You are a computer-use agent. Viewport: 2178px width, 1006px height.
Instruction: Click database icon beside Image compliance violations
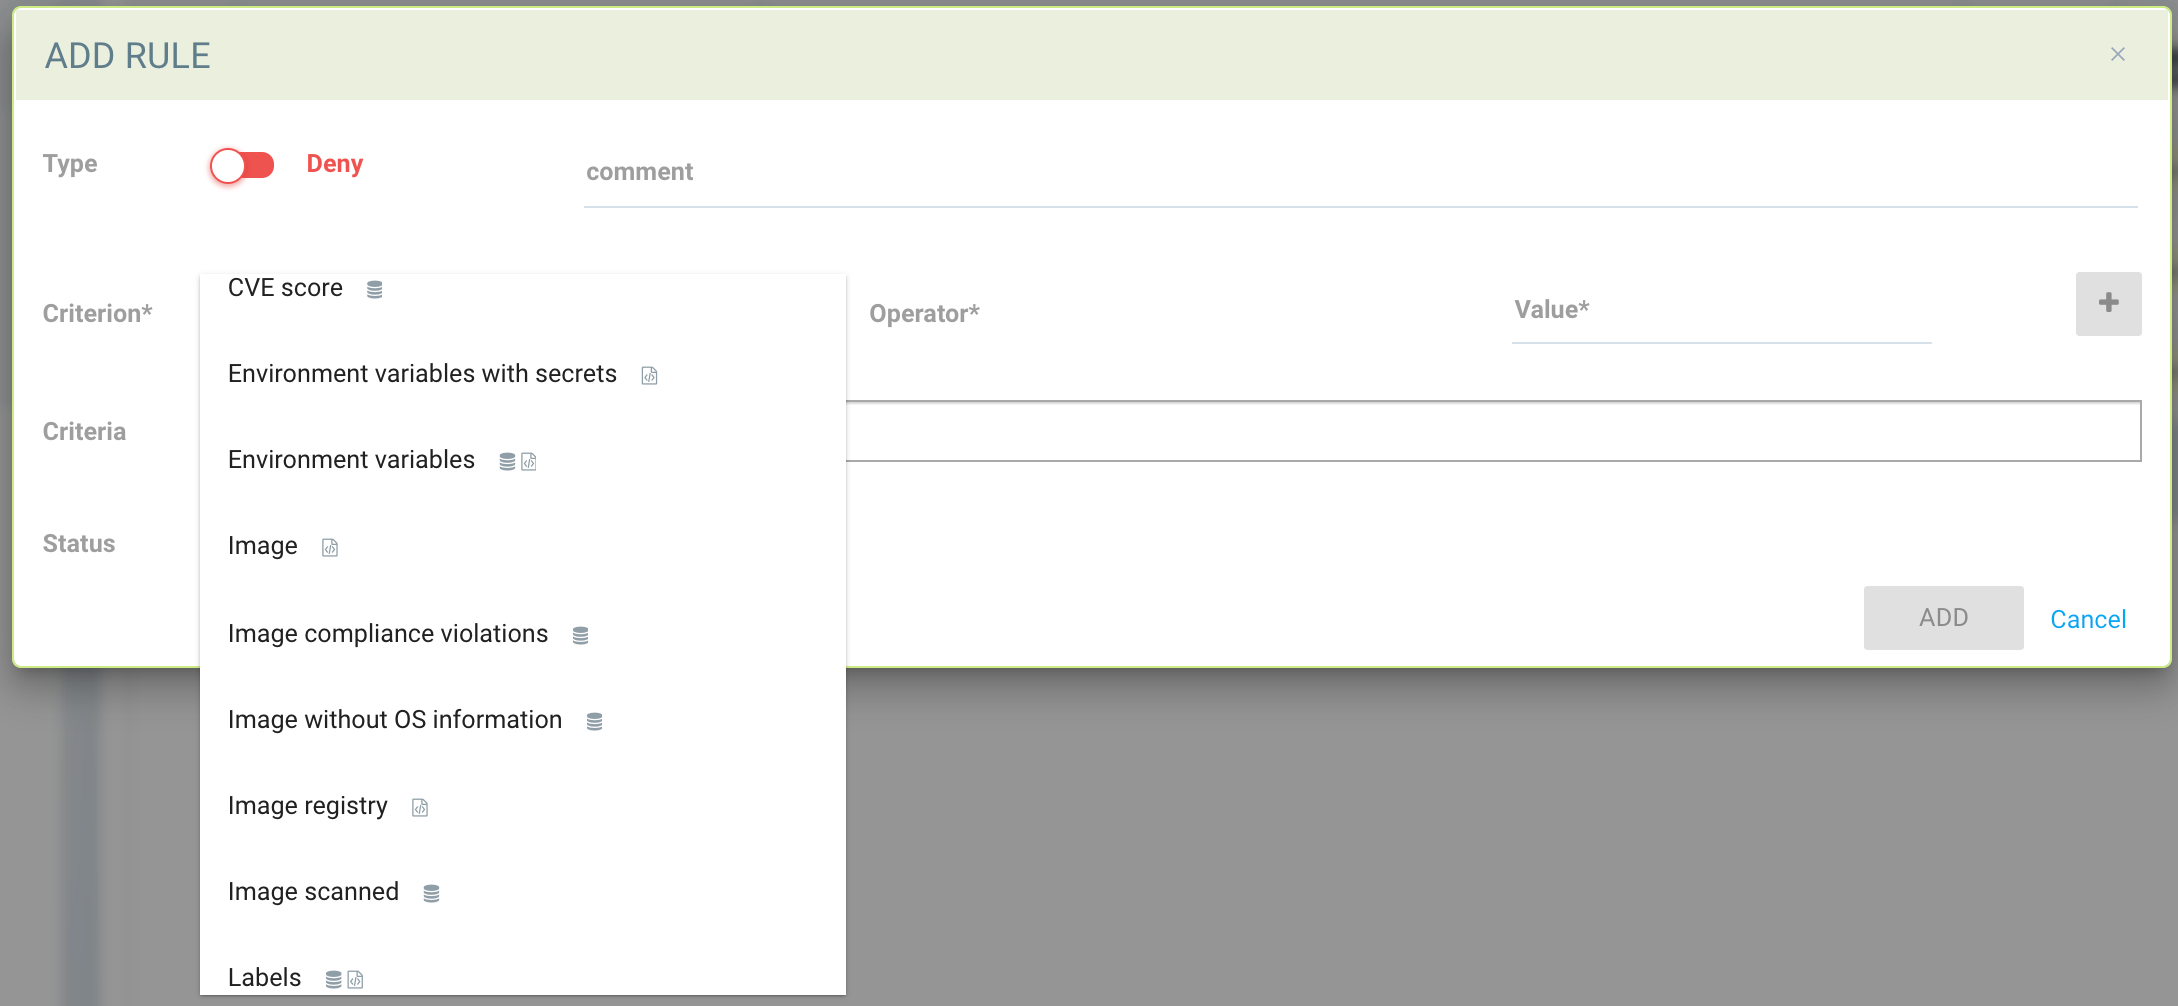580,635
